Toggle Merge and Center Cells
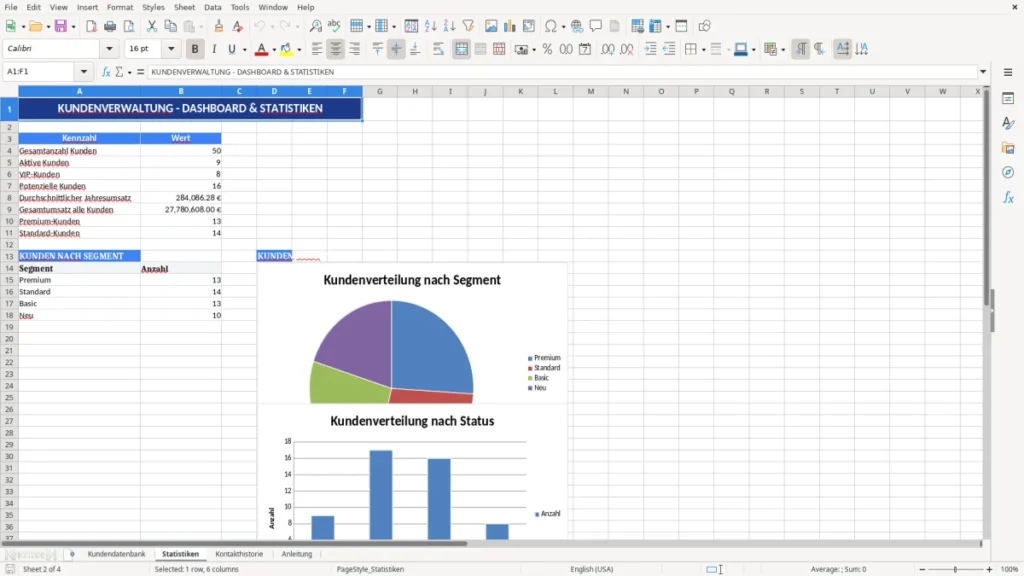This screenshot has height=576, width=1024. tap(461, 49)
